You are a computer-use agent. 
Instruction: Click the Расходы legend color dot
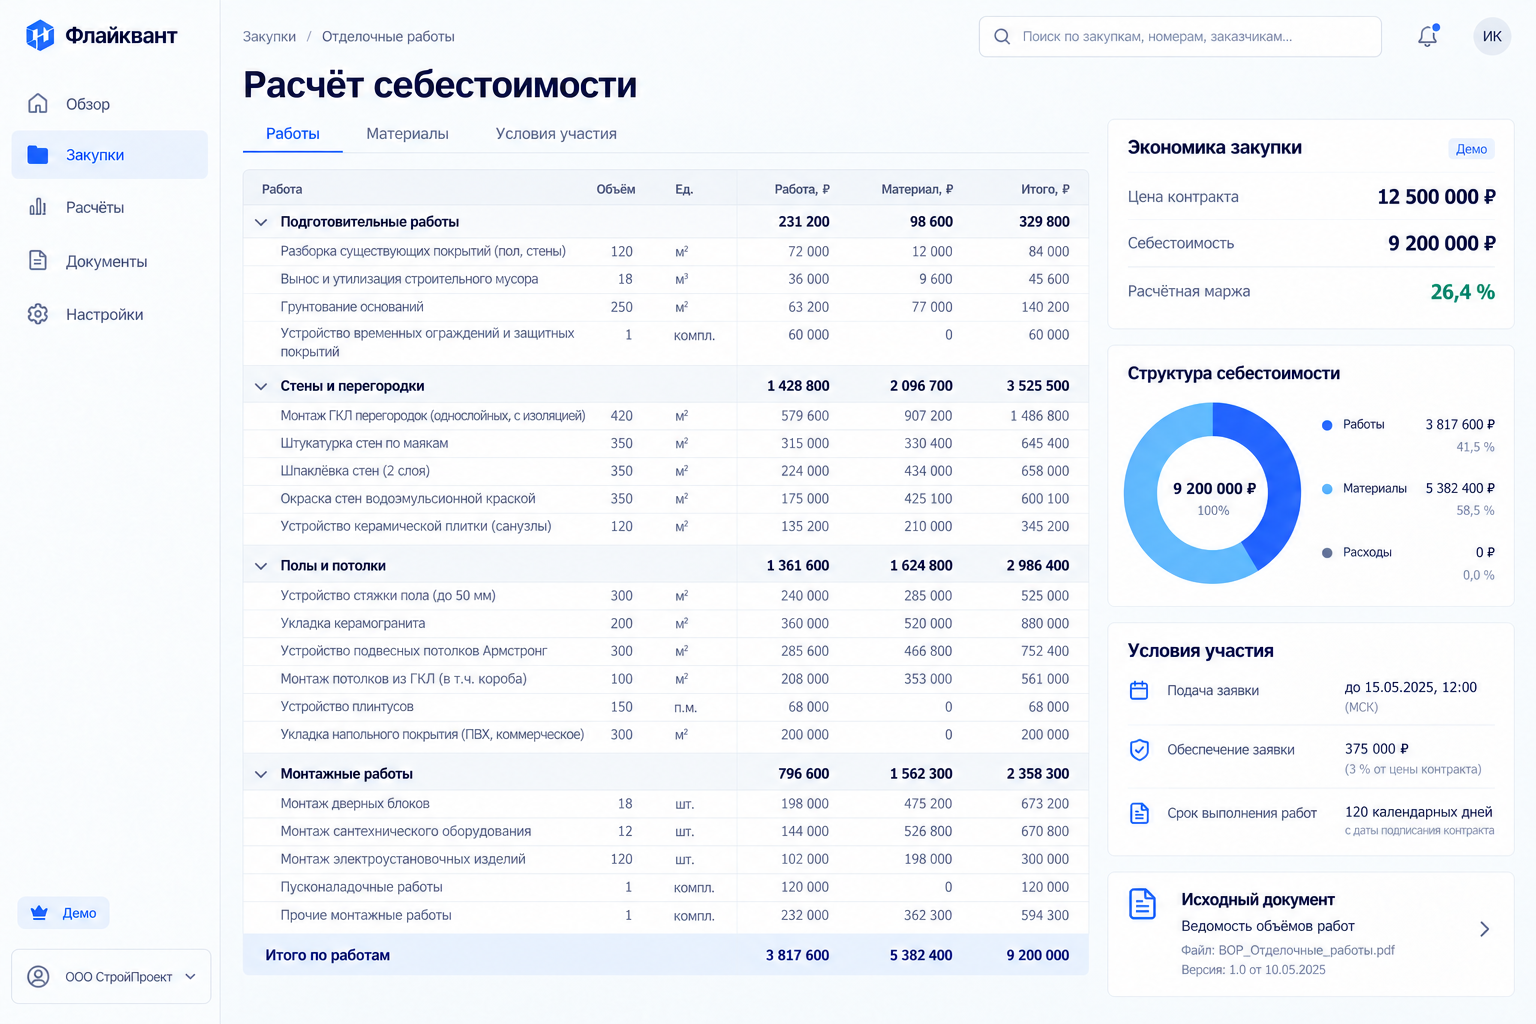coord(1327,553)
